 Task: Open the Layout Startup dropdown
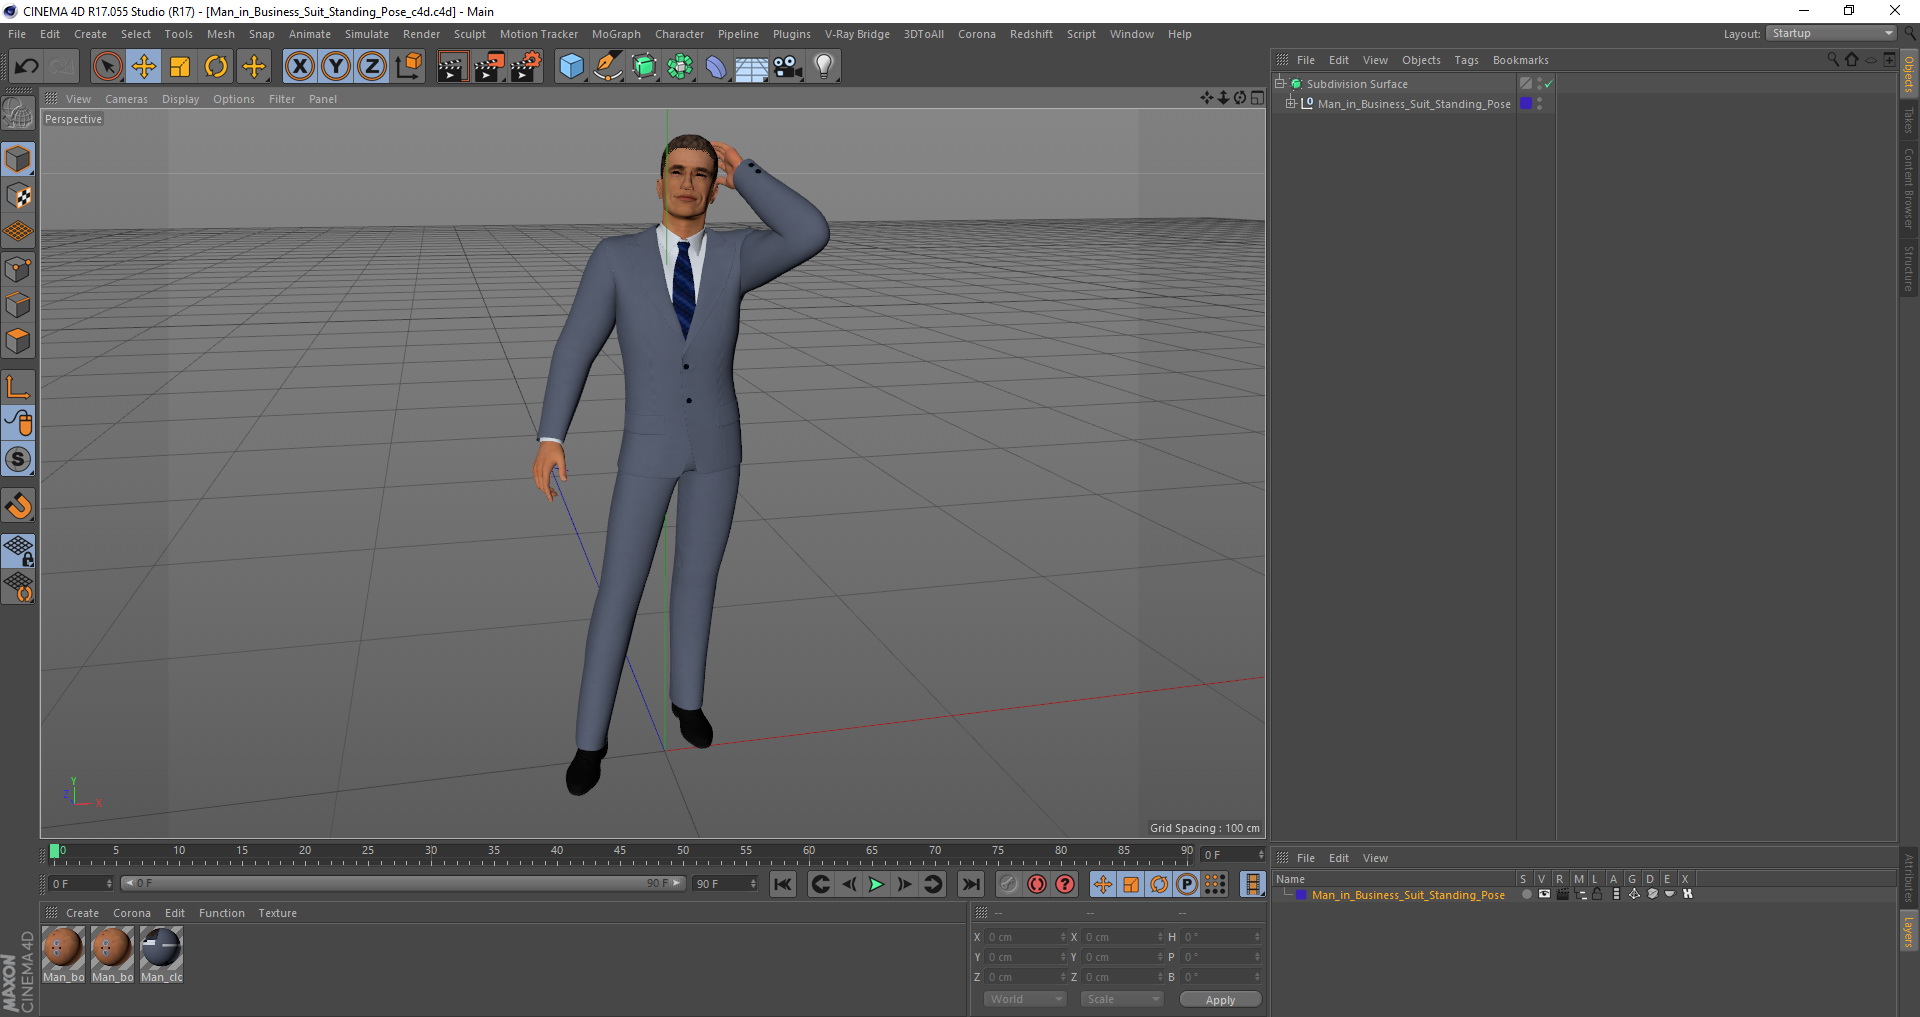click(1831, 33)
